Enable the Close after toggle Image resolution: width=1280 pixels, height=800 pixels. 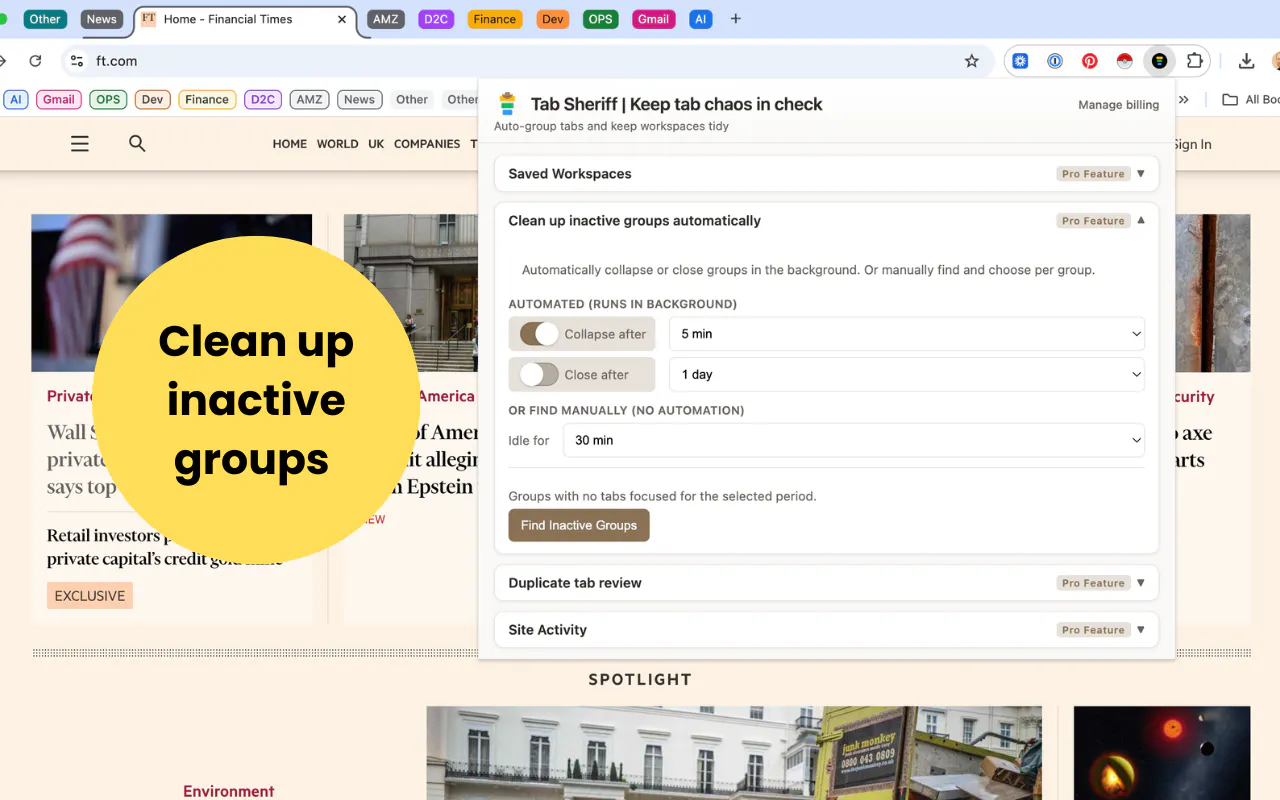pyautogui.click(x=539, y=375)
